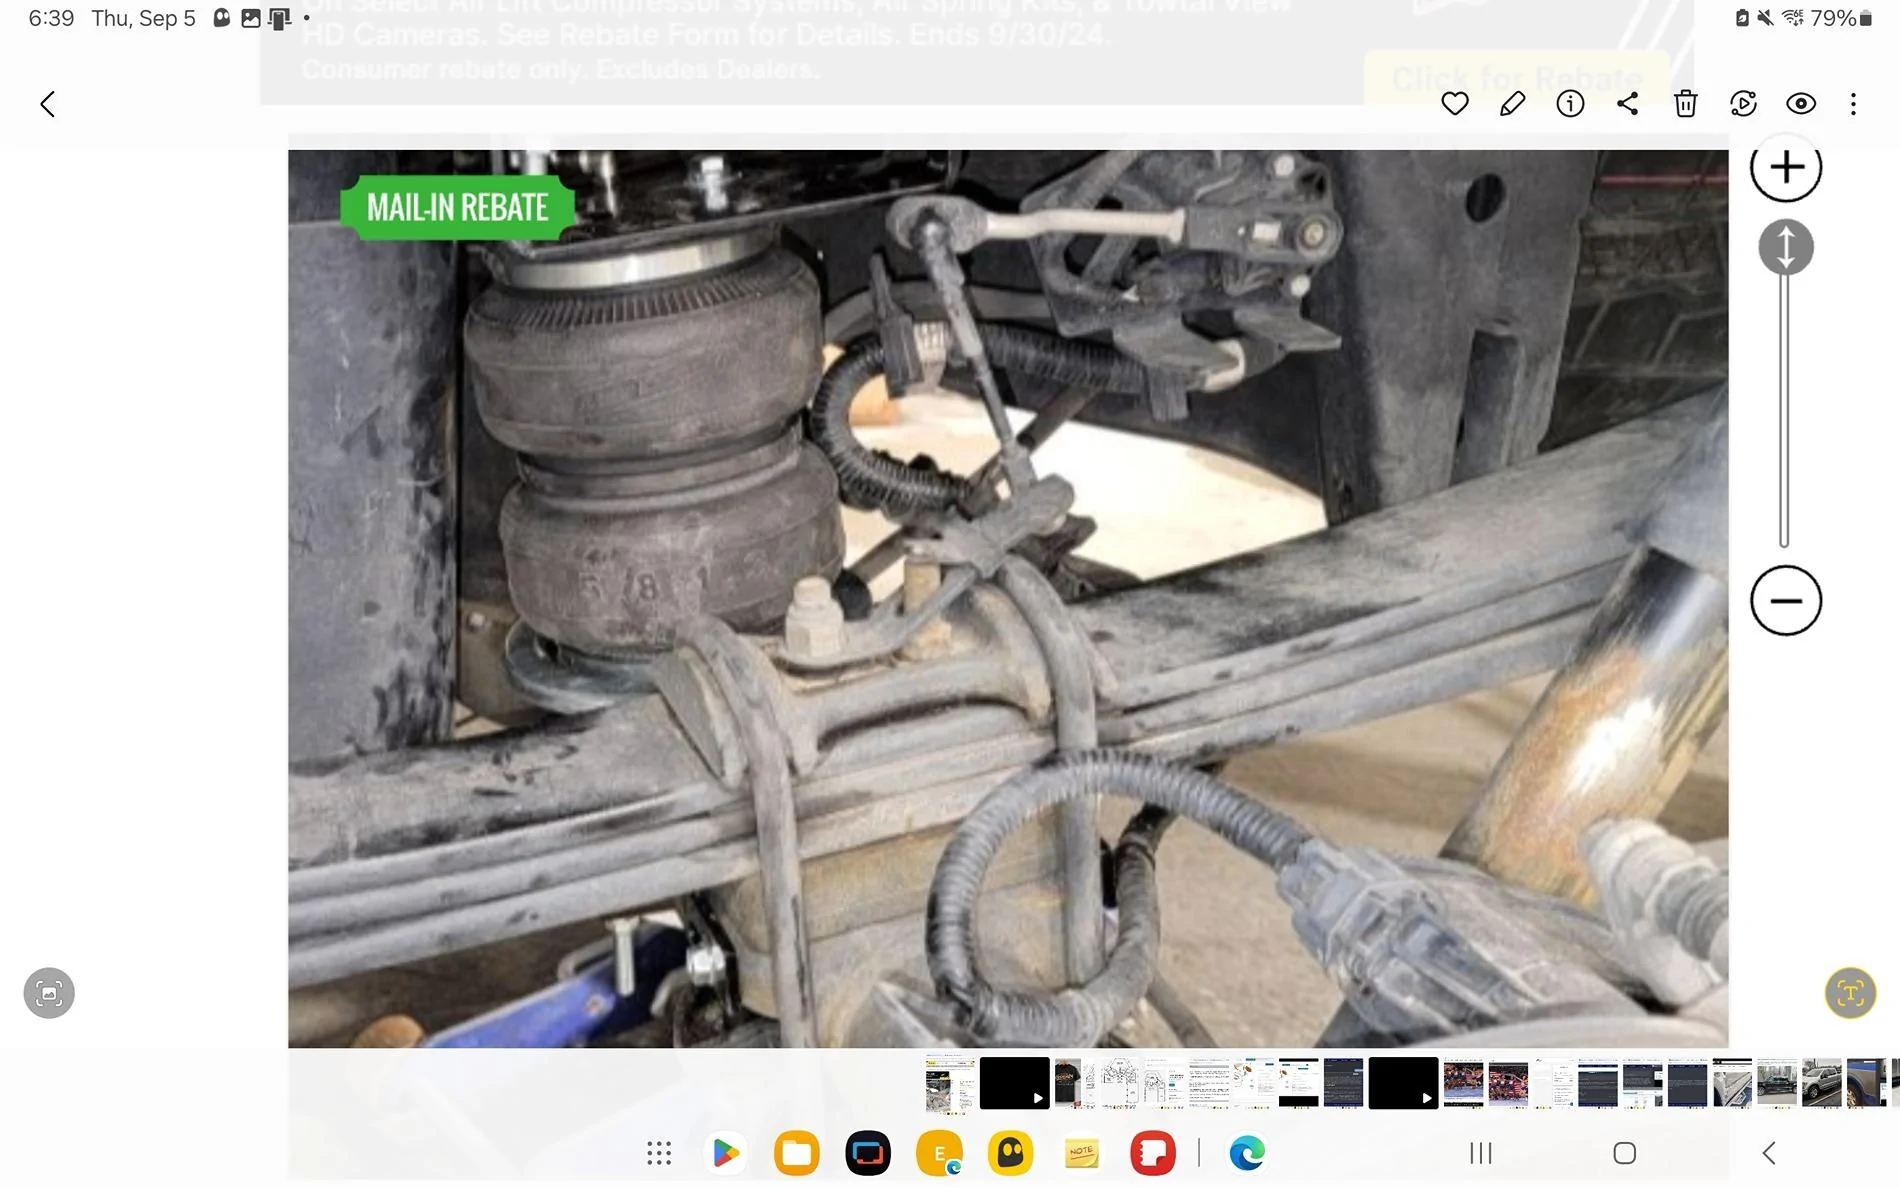Open the app drawer grid
1900x1188 pixels.
coord(659,1152)
